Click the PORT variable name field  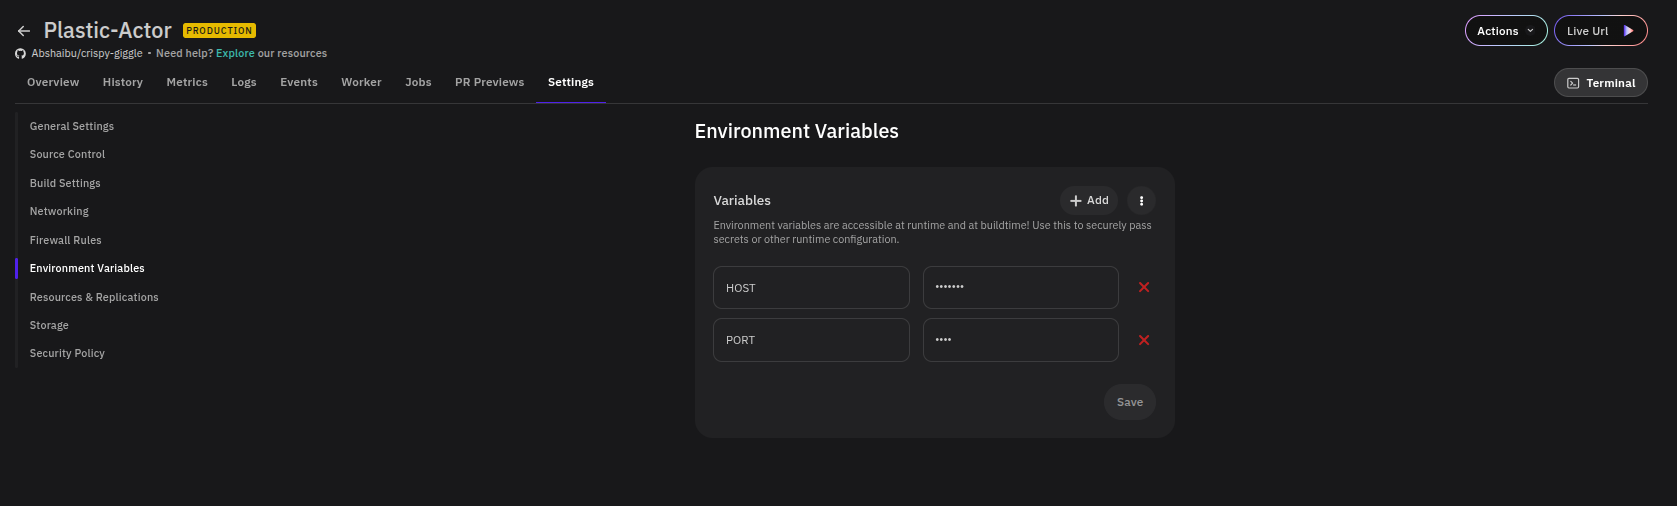(x=811, y=340)
